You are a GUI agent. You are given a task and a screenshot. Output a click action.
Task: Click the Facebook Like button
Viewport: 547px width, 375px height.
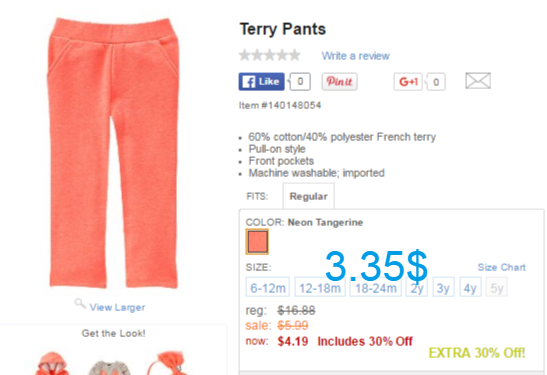click(x=262, y=82)
